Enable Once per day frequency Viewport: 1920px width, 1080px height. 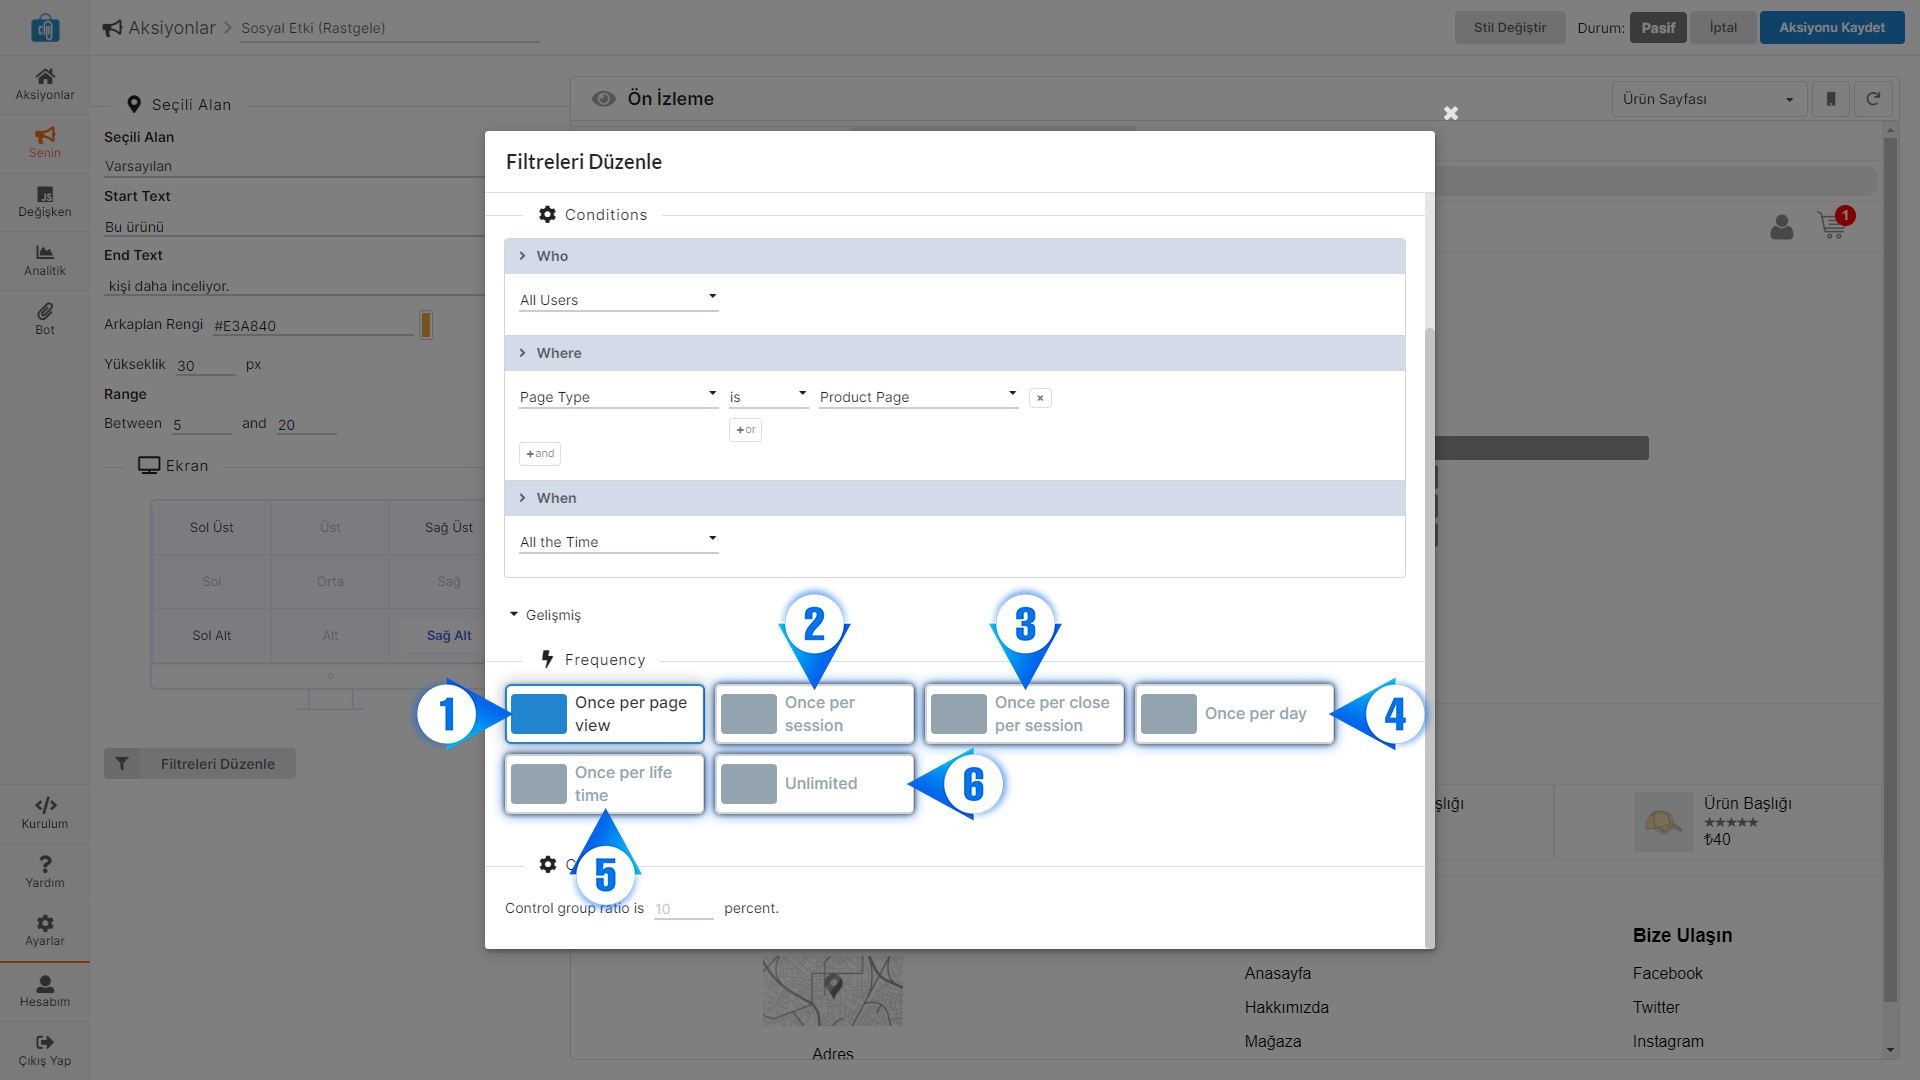coord(1234,714)
